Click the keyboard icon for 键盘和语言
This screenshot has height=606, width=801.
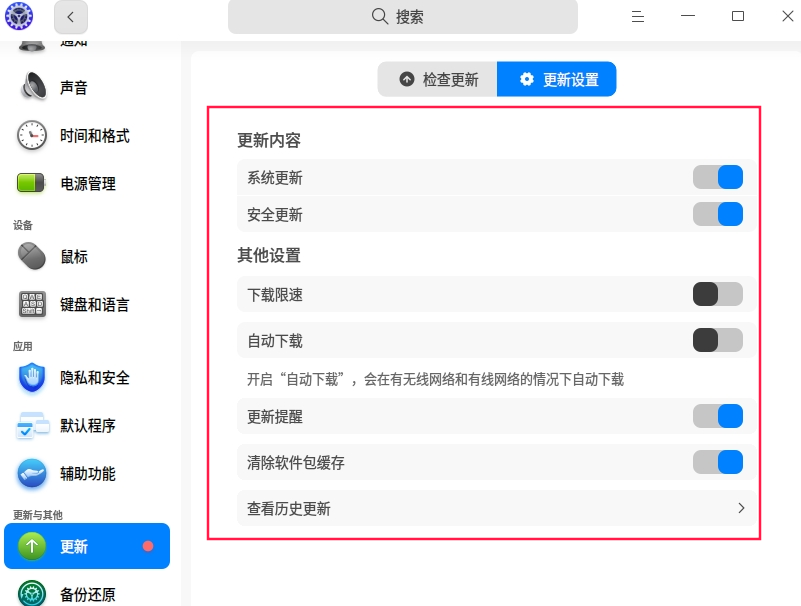click(32, 305)
